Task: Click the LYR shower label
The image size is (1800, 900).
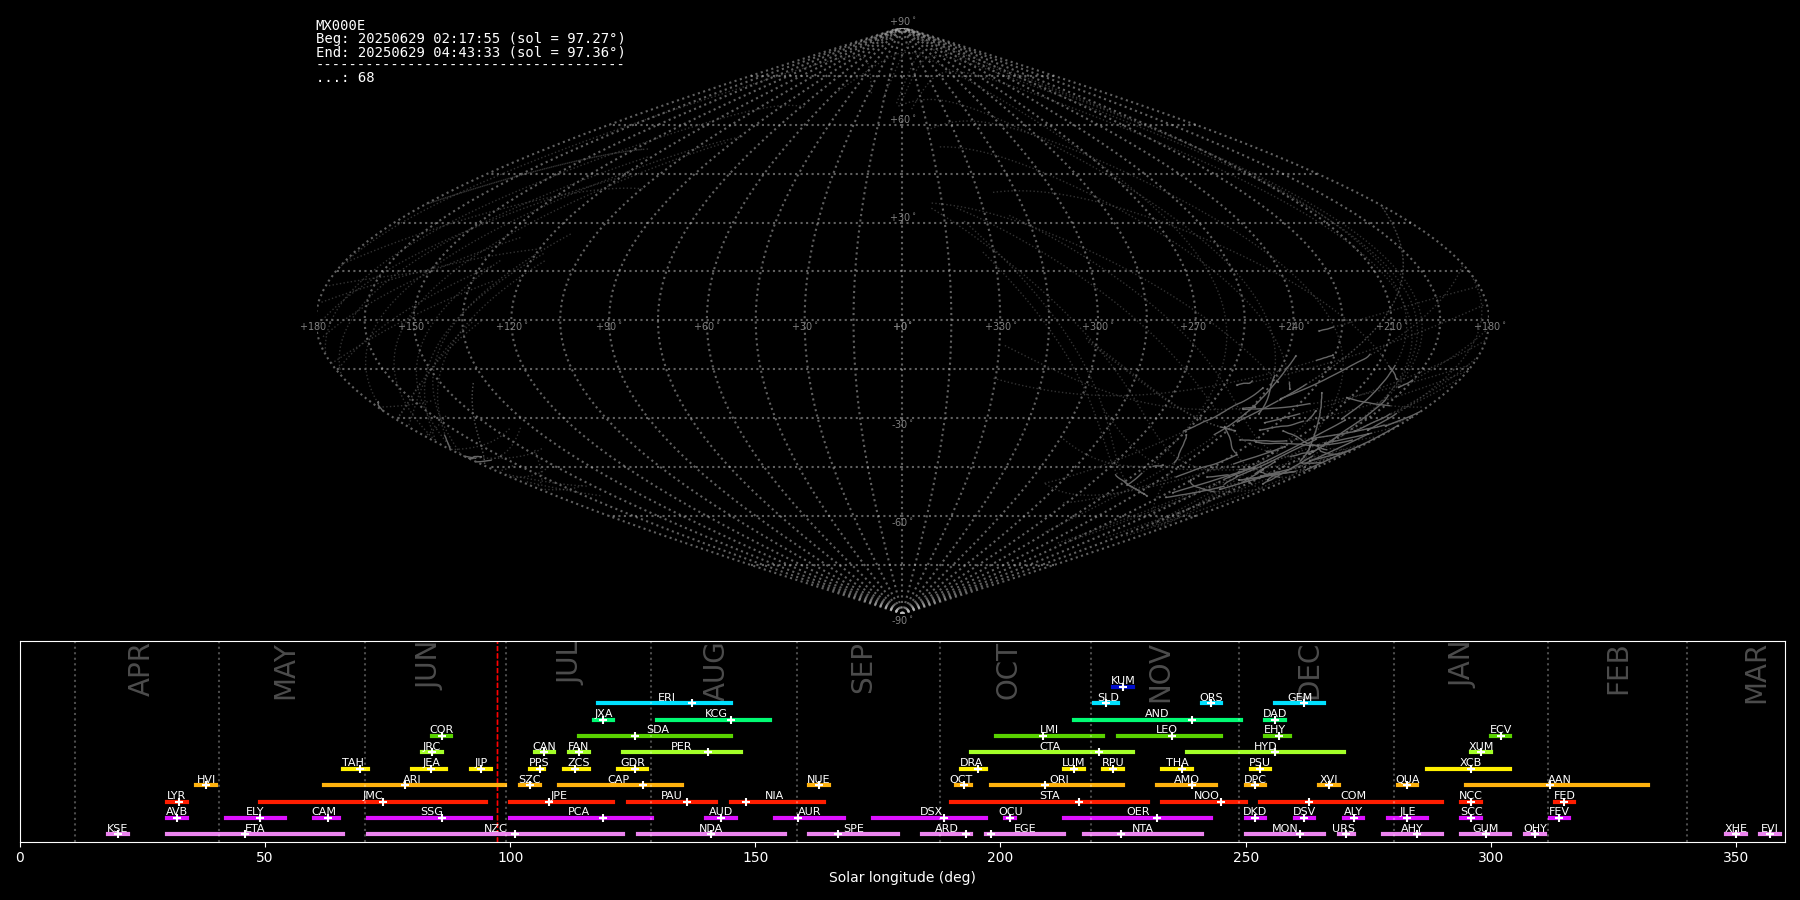Action: click(176, 795)
